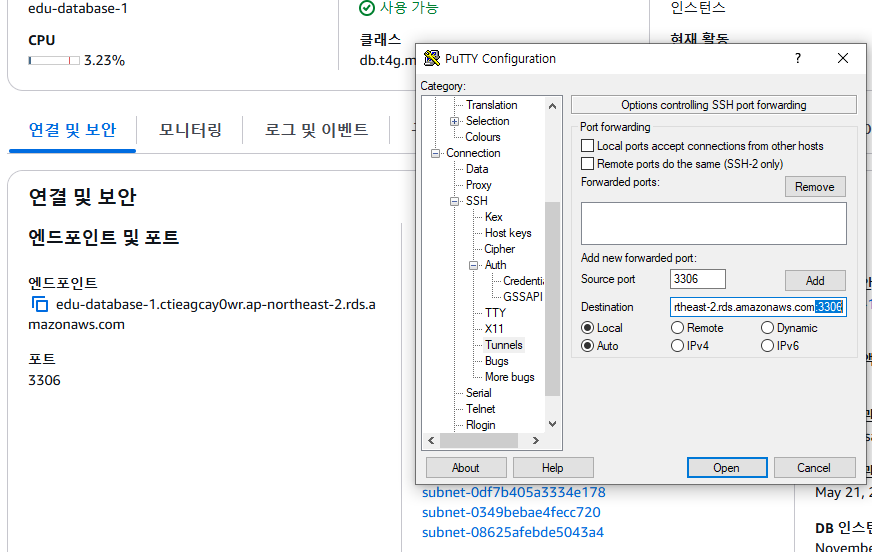872x552 pixels.
Task: Click the CPU usage bar for edu-database-1
Action: coord(54,60)
